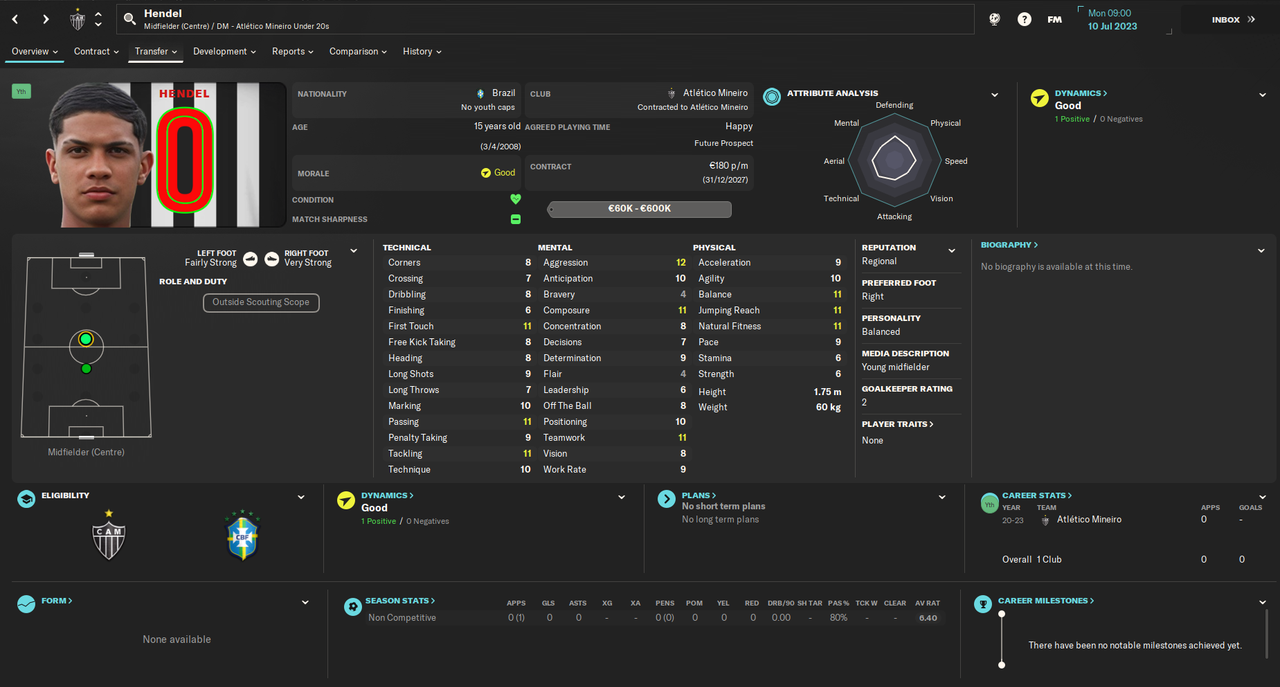Image resolution: width=1280 pixels, height=687 pixels.
Task: Click the date 10 Jul 2023
Action: [1112, 26]
